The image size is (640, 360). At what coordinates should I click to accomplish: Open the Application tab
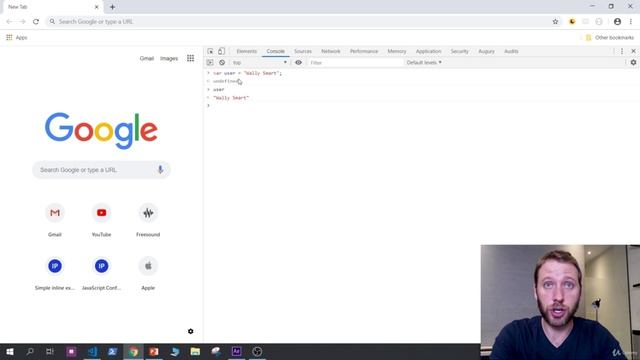pyautogui.click(x=428, y=51)
